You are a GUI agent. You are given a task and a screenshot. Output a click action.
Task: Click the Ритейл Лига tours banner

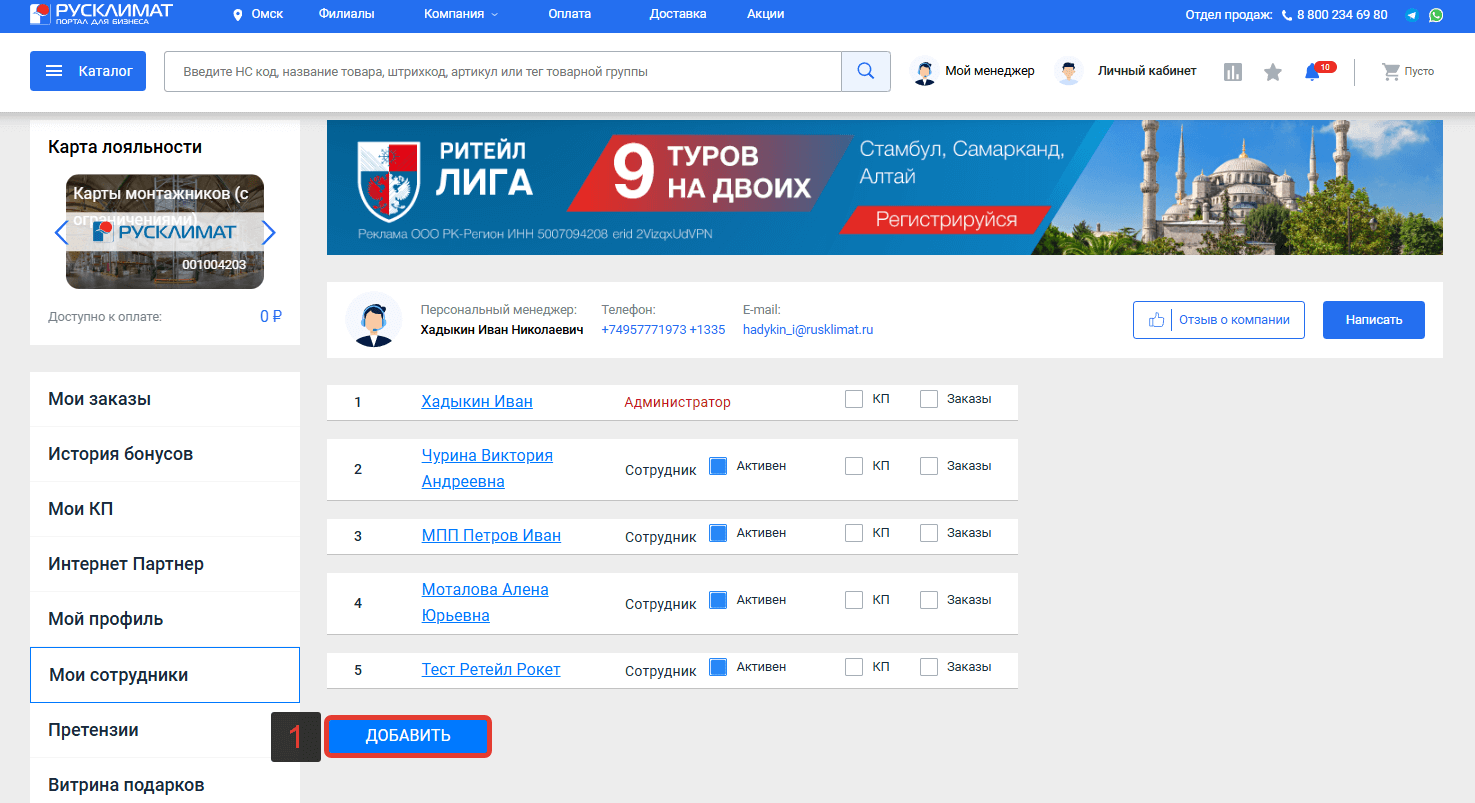click(885, 187)
